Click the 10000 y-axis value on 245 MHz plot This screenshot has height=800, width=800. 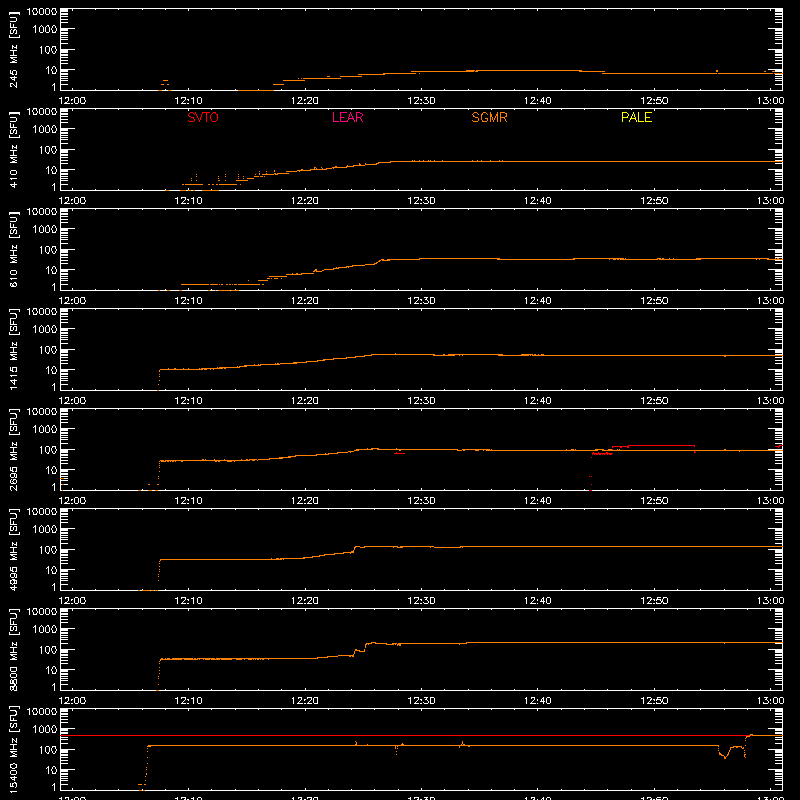tap(42, 12)
